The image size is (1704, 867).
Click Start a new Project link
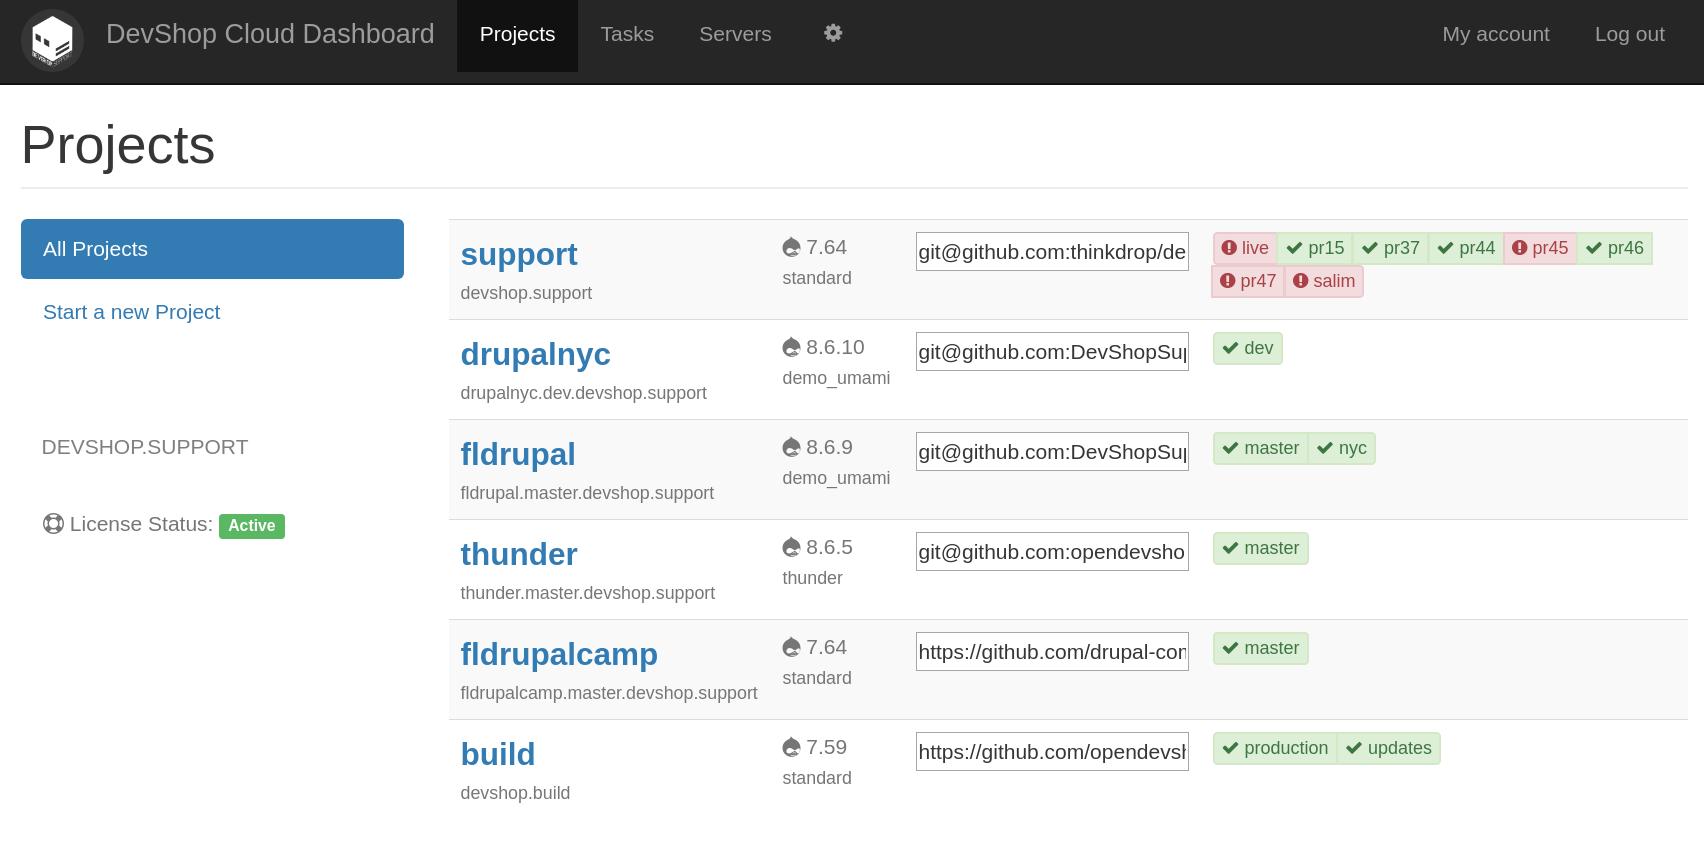tap(131, 312)
